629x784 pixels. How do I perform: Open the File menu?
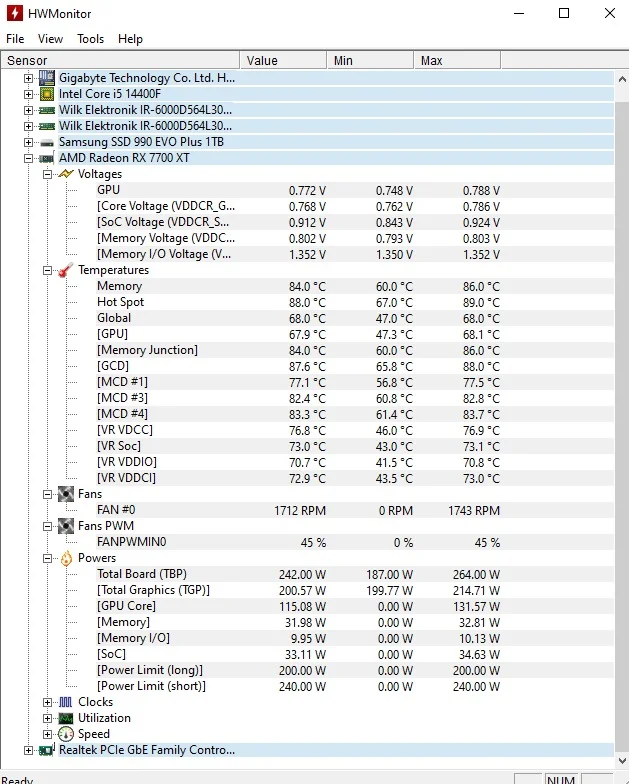pos(15,38)
